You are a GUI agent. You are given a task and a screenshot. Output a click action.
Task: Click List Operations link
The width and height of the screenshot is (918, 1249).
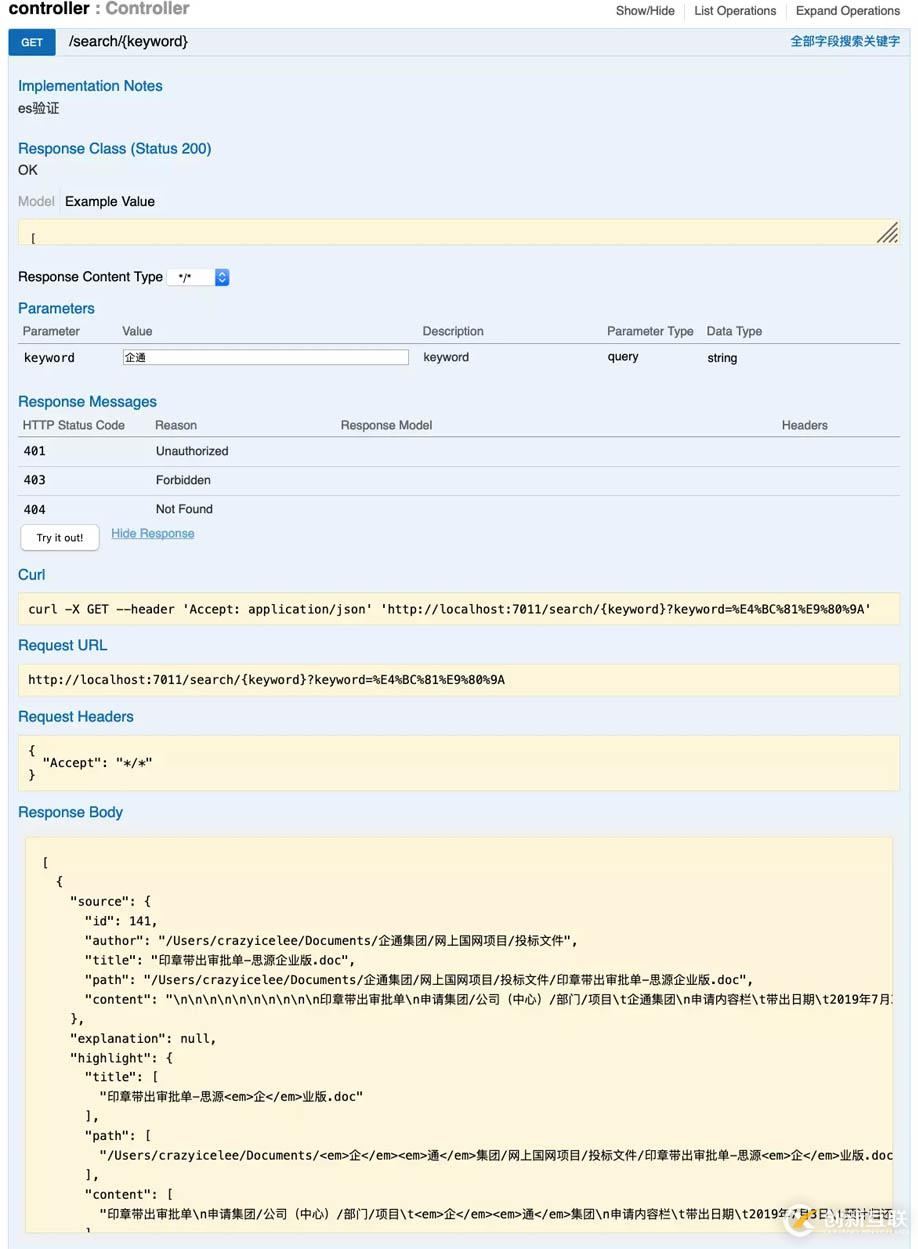coord(735,11)
